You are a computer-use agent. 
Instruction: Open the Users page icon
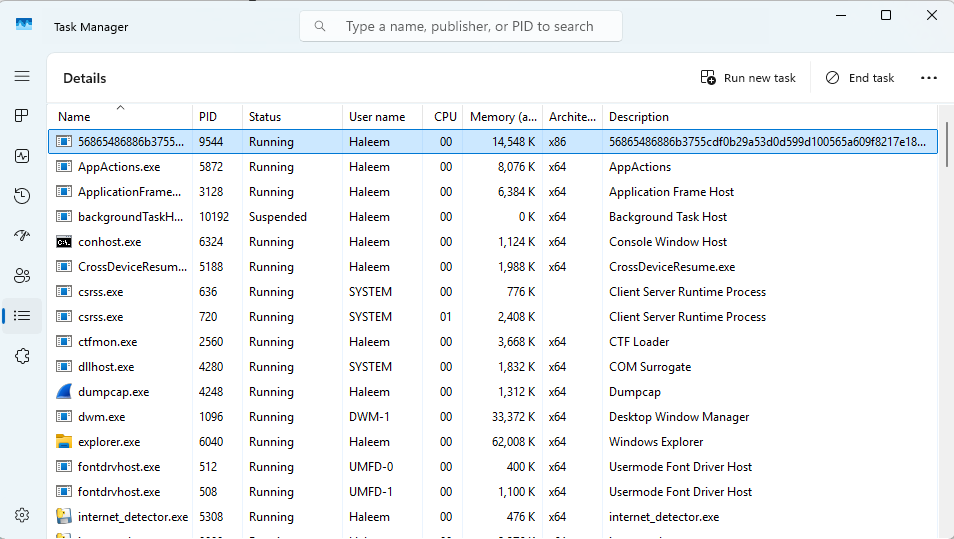pos(22,276)
